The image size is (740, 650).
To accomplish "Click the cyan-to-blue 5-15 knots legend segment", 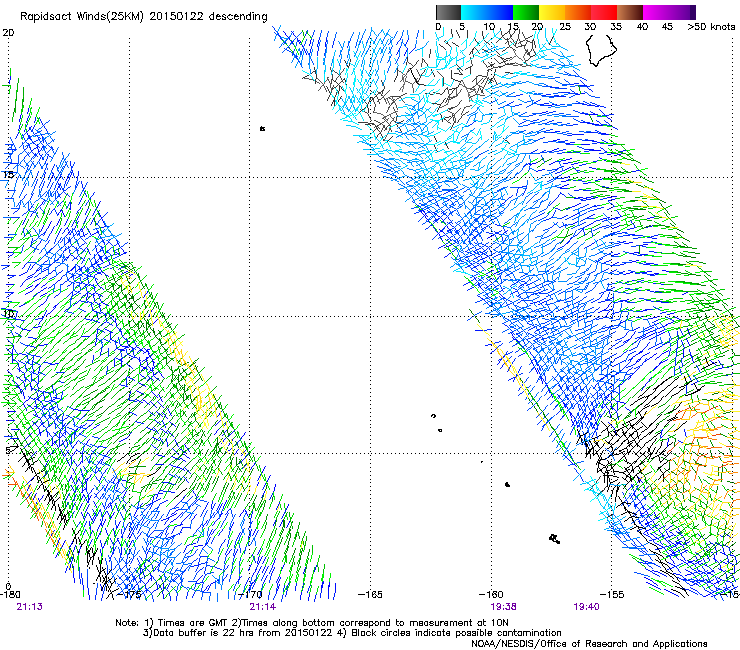I will (487, 12).
